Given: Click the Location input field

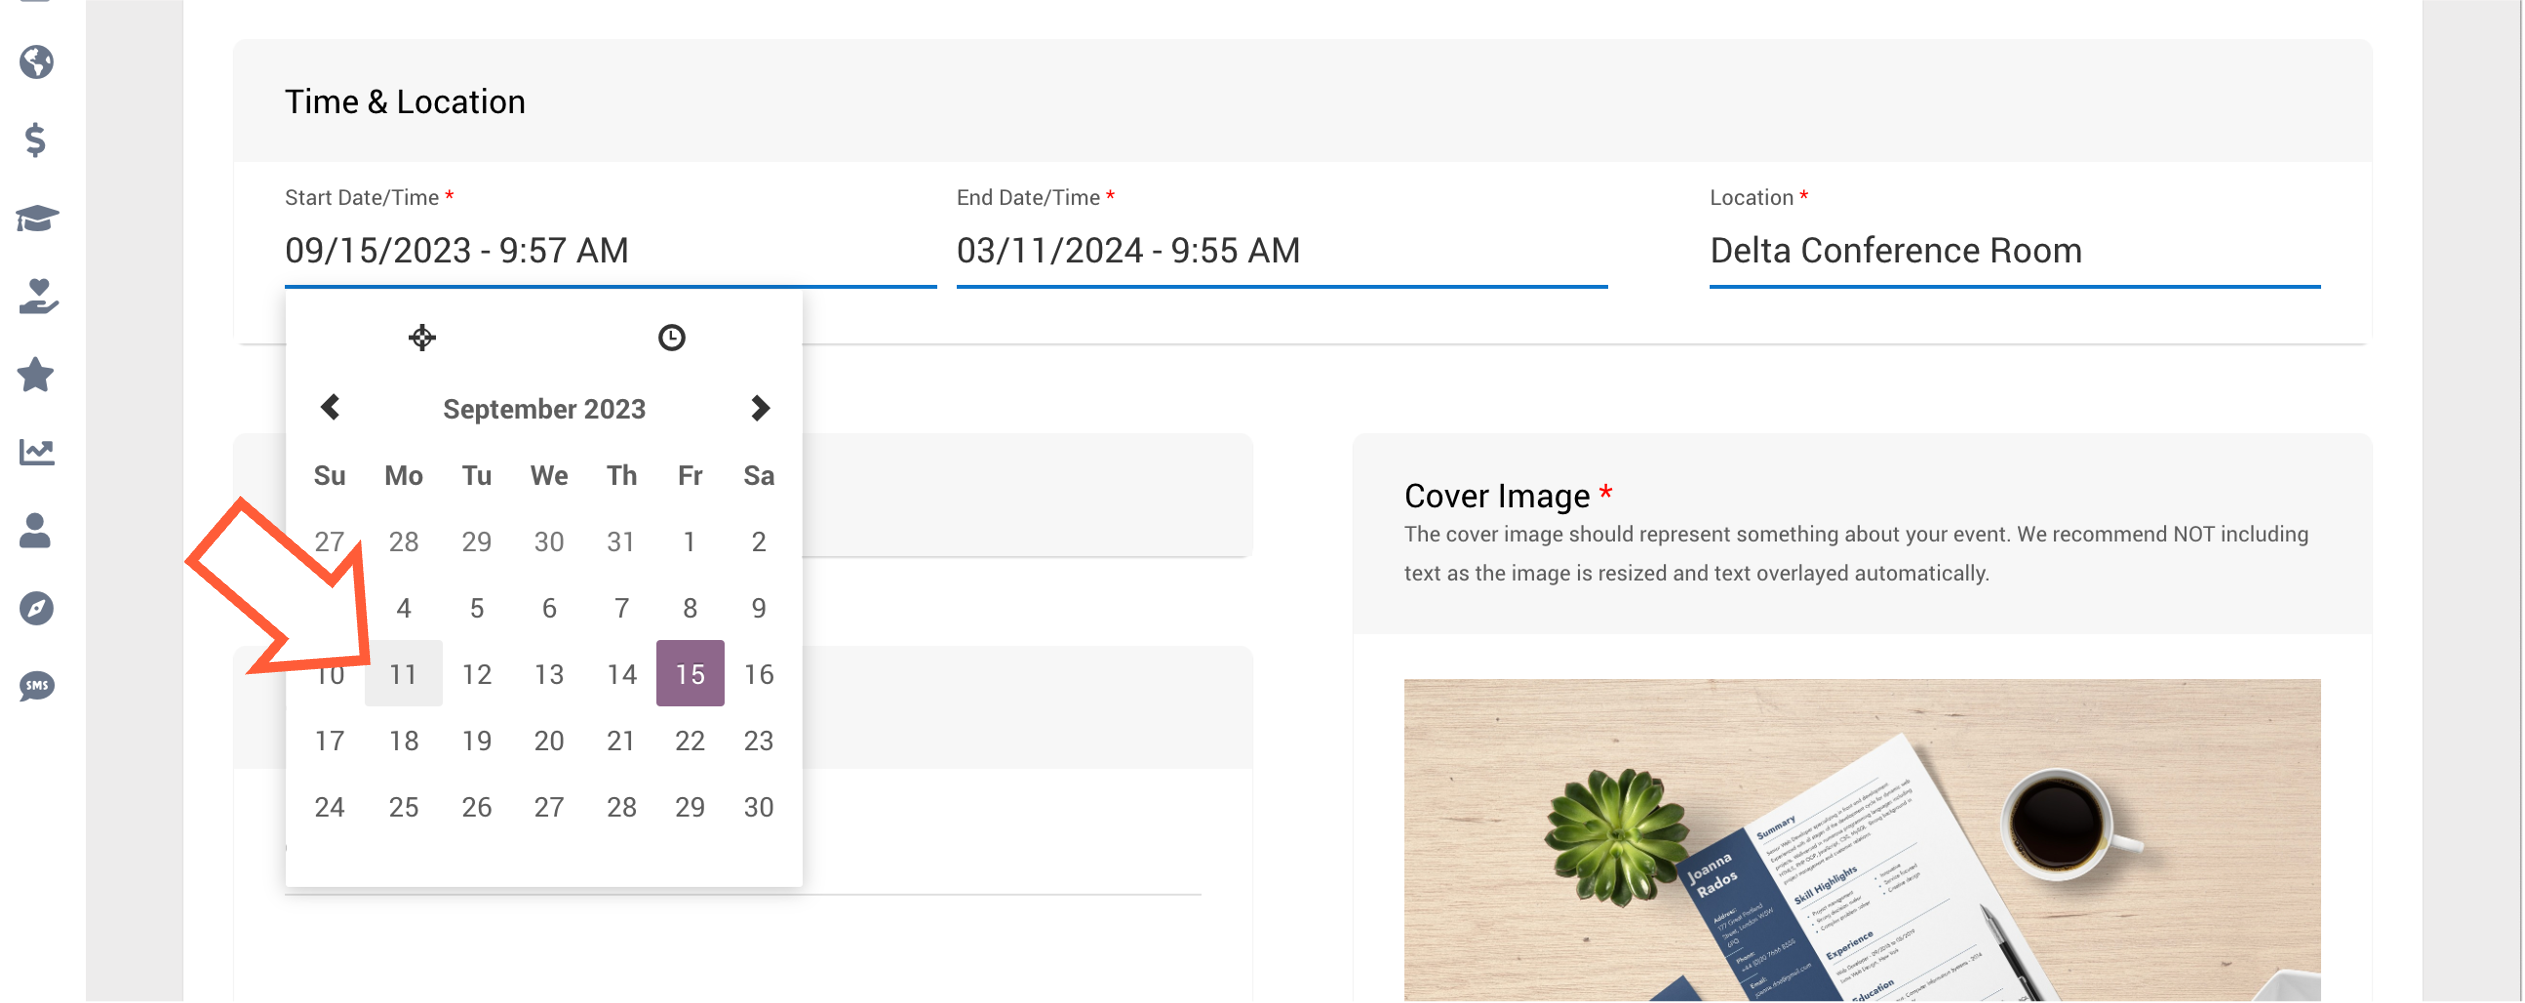Looking at the screenshot, I should pyautogui.click(x=2015, y=250).
